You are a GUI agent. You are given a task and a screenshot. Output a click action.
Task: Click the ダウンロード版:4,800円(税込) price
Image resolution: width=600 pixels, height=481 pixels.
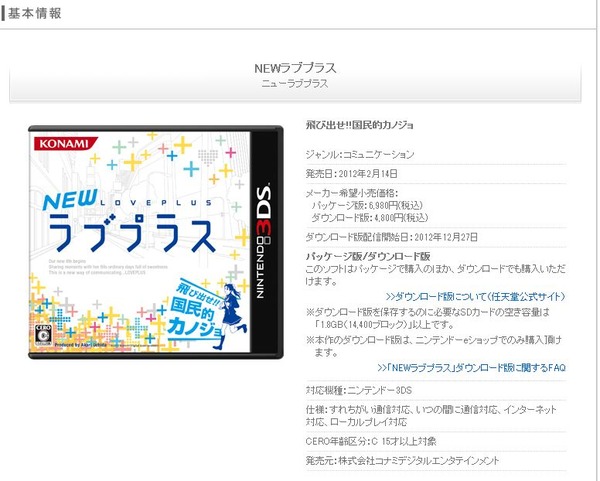point(370,218)
